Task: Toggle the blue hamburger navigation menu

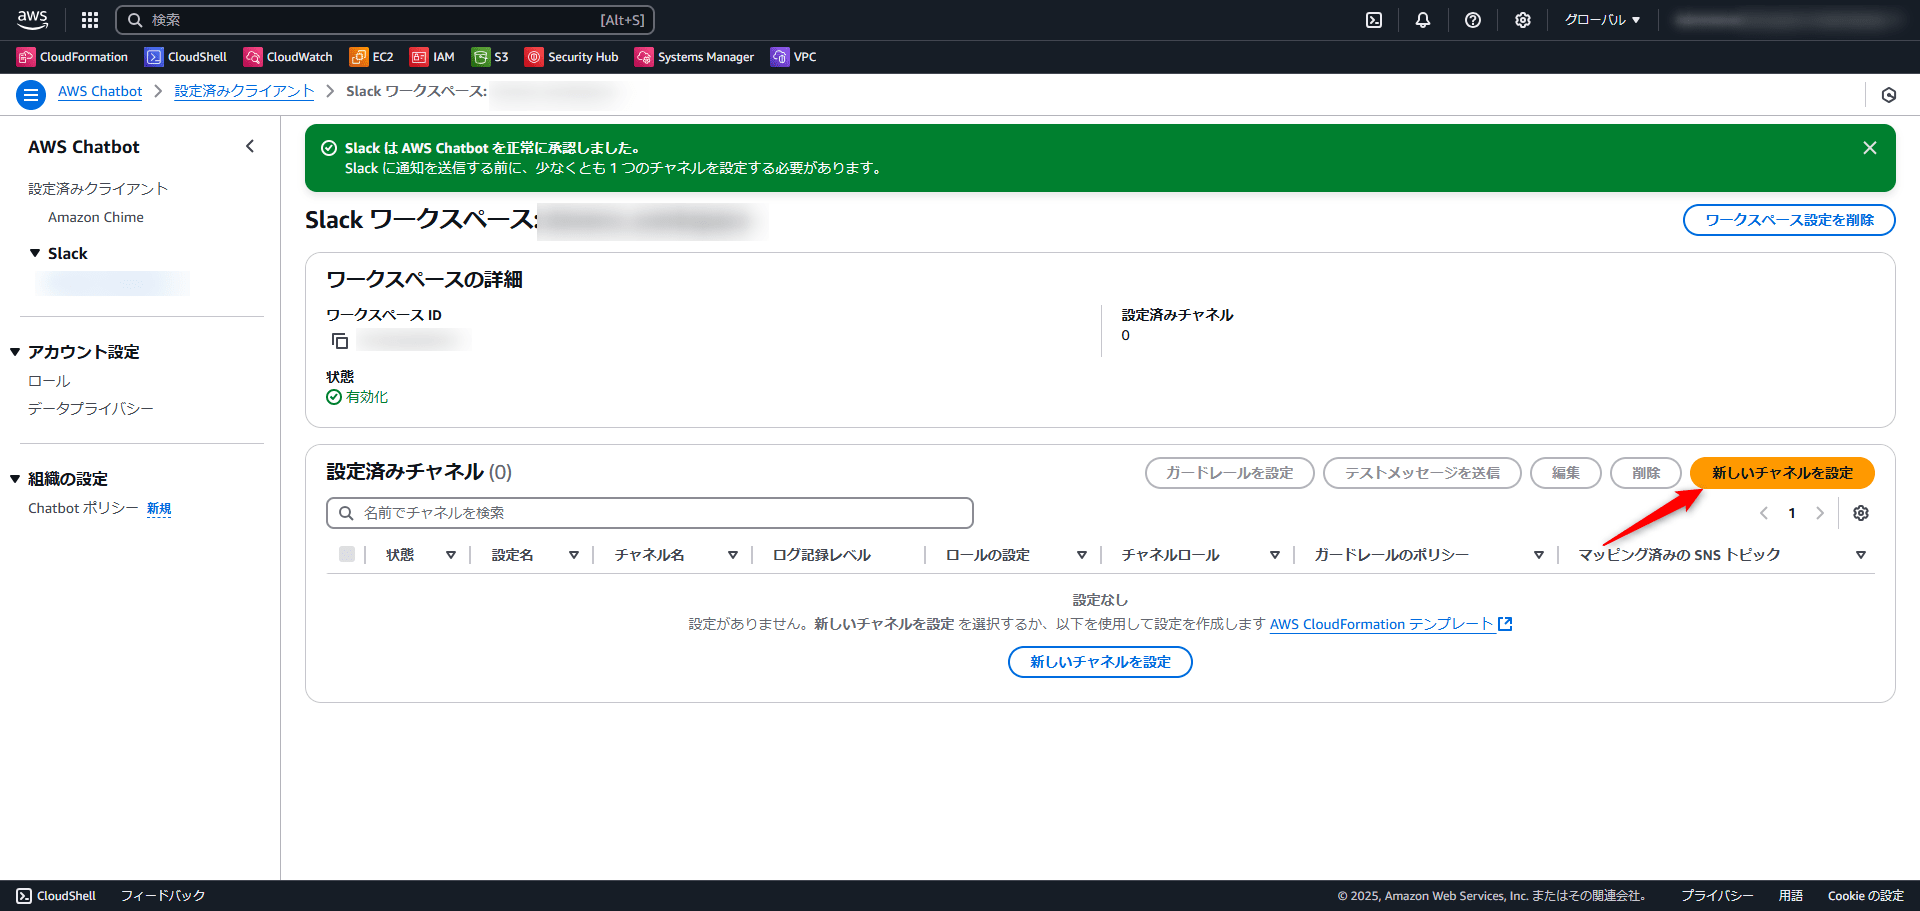Action: point(31,95)
